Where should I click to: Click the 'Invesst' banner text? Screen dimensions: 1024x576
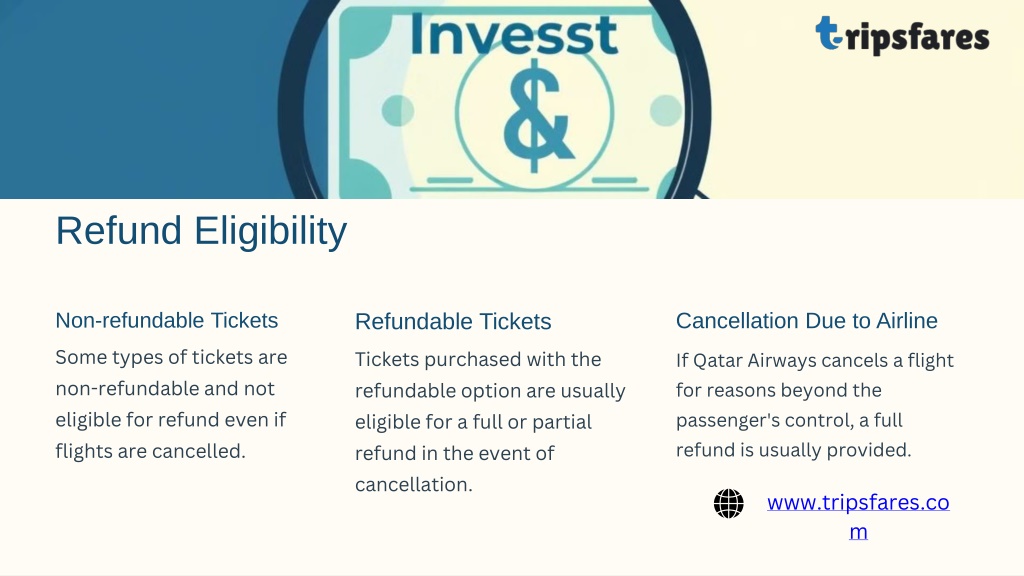[x=514, y=35]
